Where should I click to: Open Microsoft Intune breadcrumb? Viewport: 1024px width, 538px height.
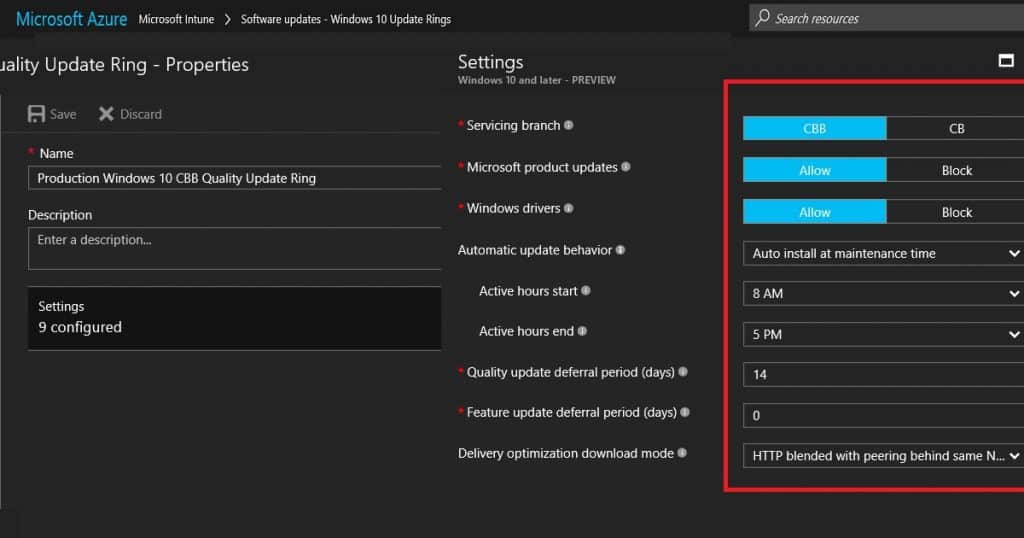pyautogui.click(x=176, y=20)
